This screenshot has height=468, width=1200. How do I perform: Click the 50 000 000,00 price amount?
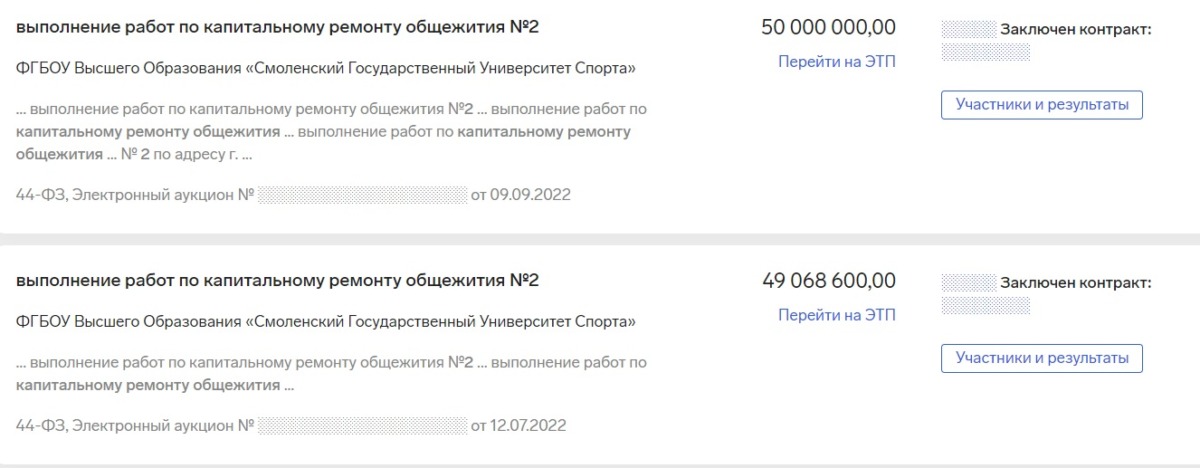828,27
